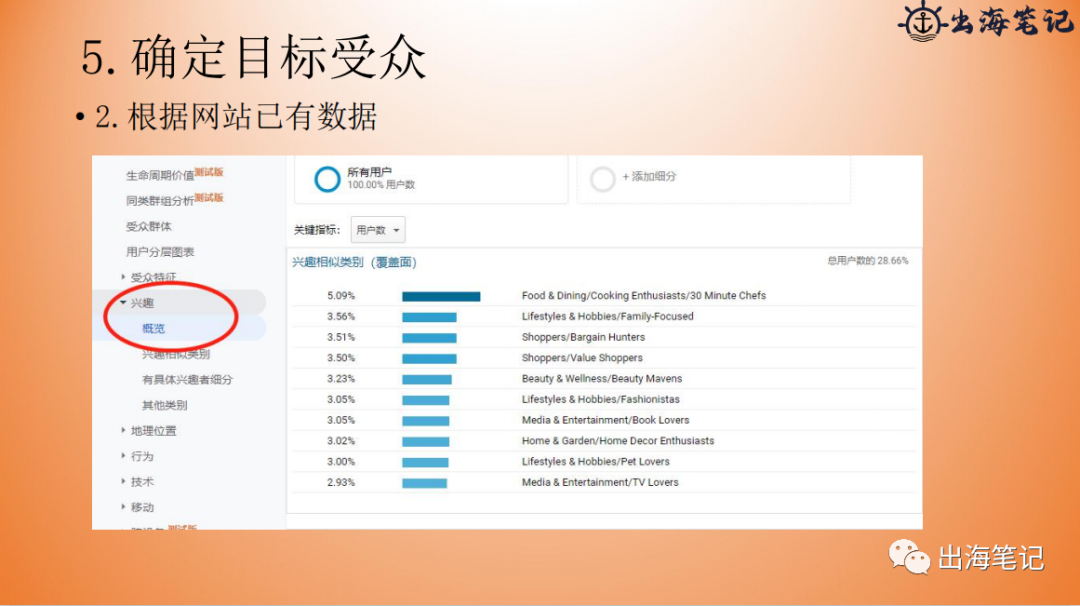Click the 3.23% percentage value

tap(341, 378)
